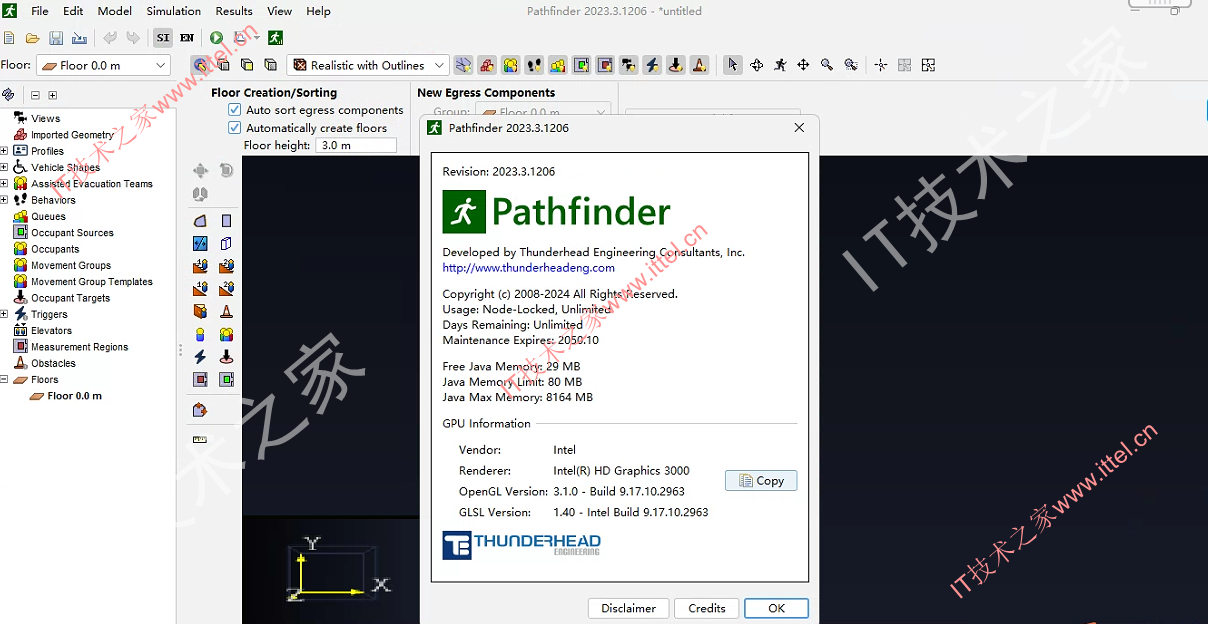Viewport: 1208px width, 624px height.
Task: Select the zoom magnifier tool
Action: point(827,65)
